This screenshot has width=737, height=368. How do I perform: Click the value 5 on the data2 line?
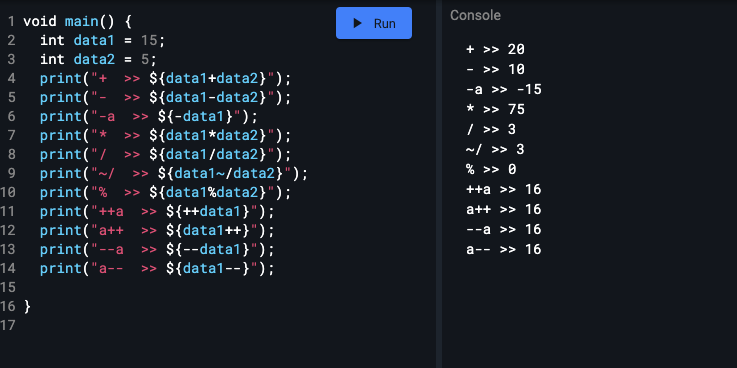click(144, 59)
